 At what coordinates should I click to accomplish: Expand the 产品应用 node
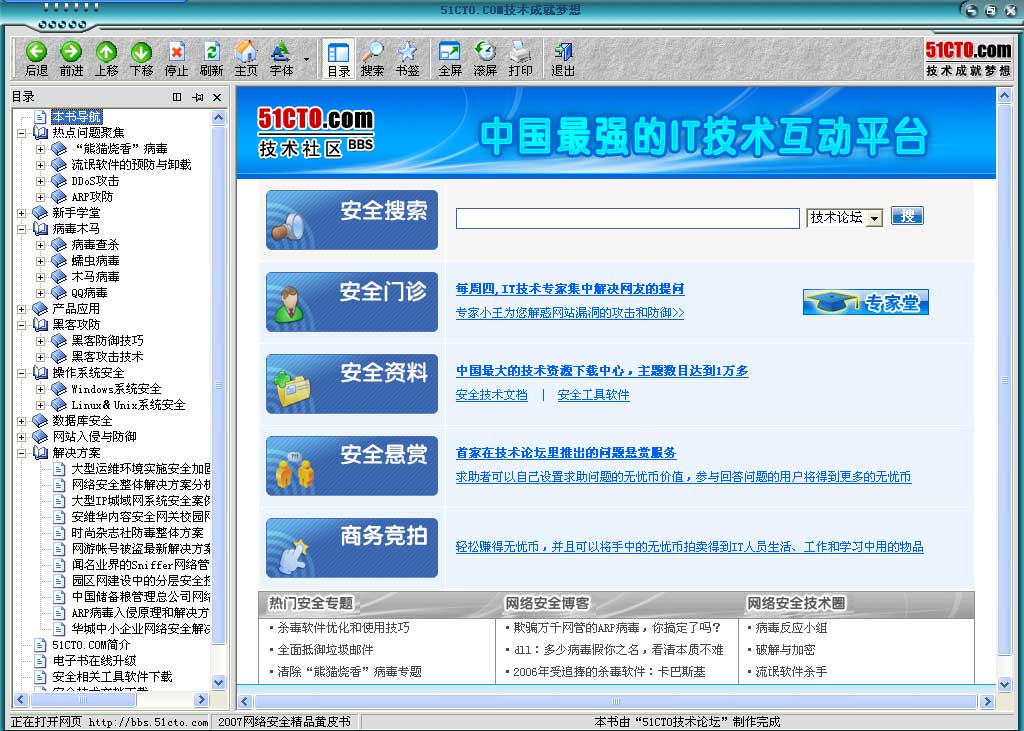[x=22, y=309]
